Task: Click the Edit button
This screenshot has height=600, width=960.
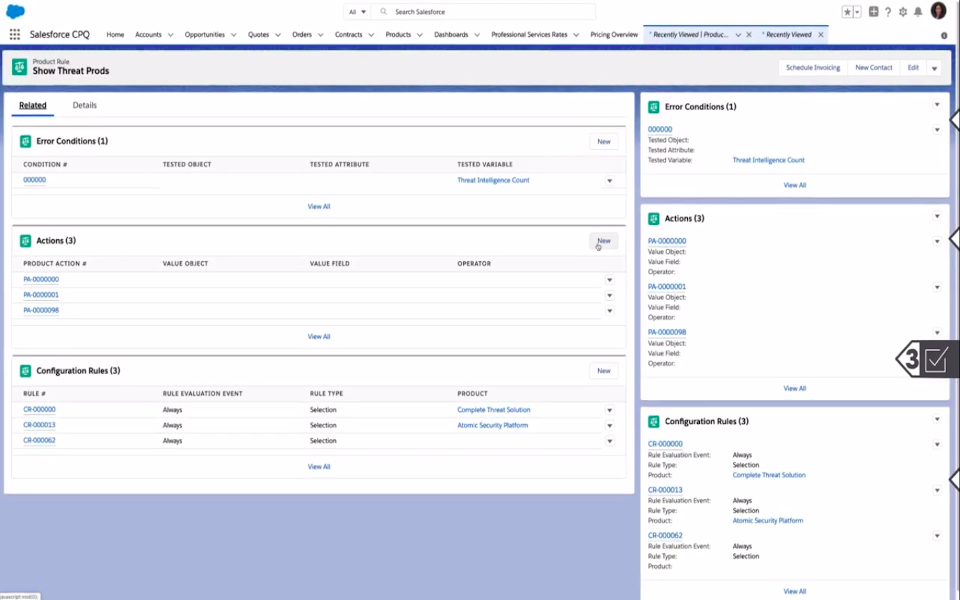Action: click(913, 68)
